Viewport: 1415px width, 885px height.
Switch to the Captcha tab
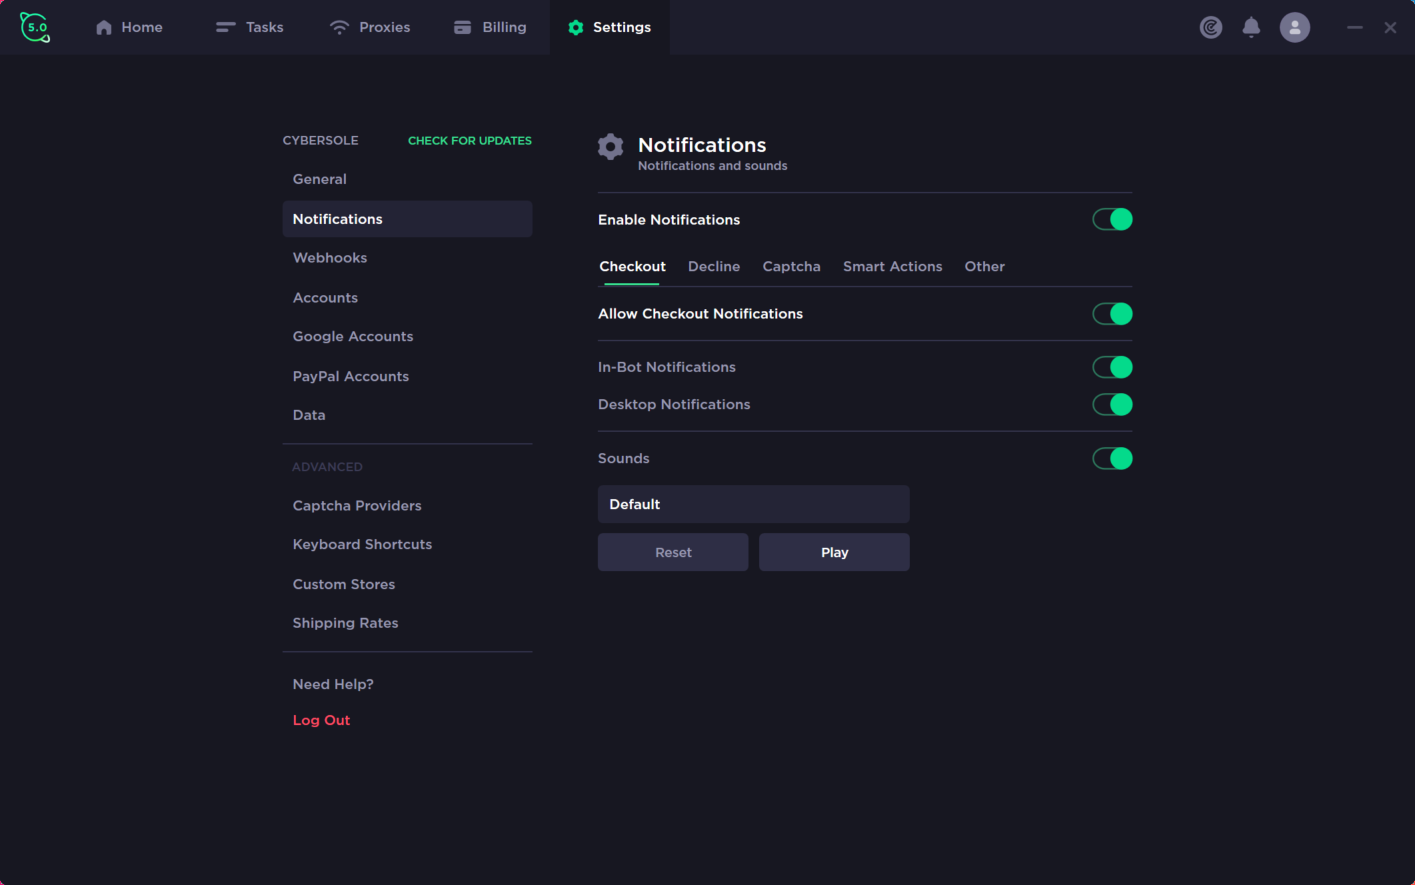tap(791, 266)
